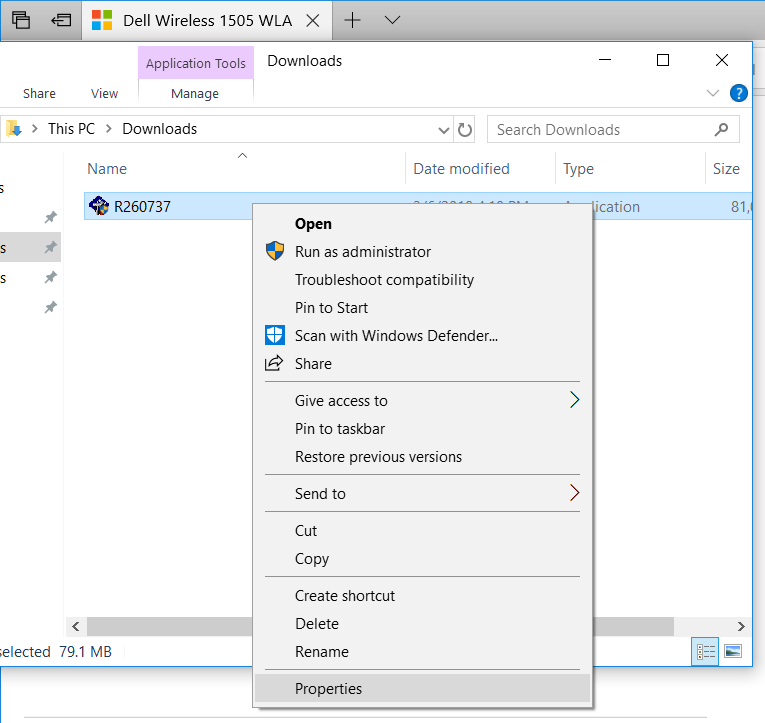Choose Share from the context menu
765x723 pixels.
[422, 364]
